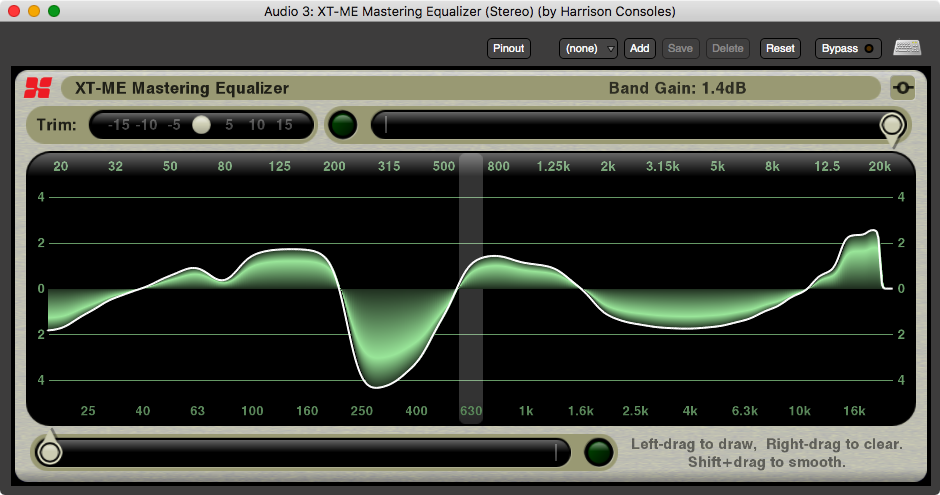This screenshot has width=940, height=495.
Task: Click the macOS green zoom window button
Action: (54, 11)
